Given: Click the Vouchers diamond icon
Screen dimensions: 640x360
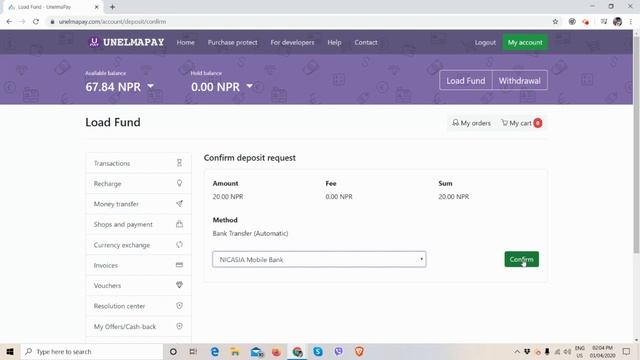Looking at the screenshot, I should 179,285.
